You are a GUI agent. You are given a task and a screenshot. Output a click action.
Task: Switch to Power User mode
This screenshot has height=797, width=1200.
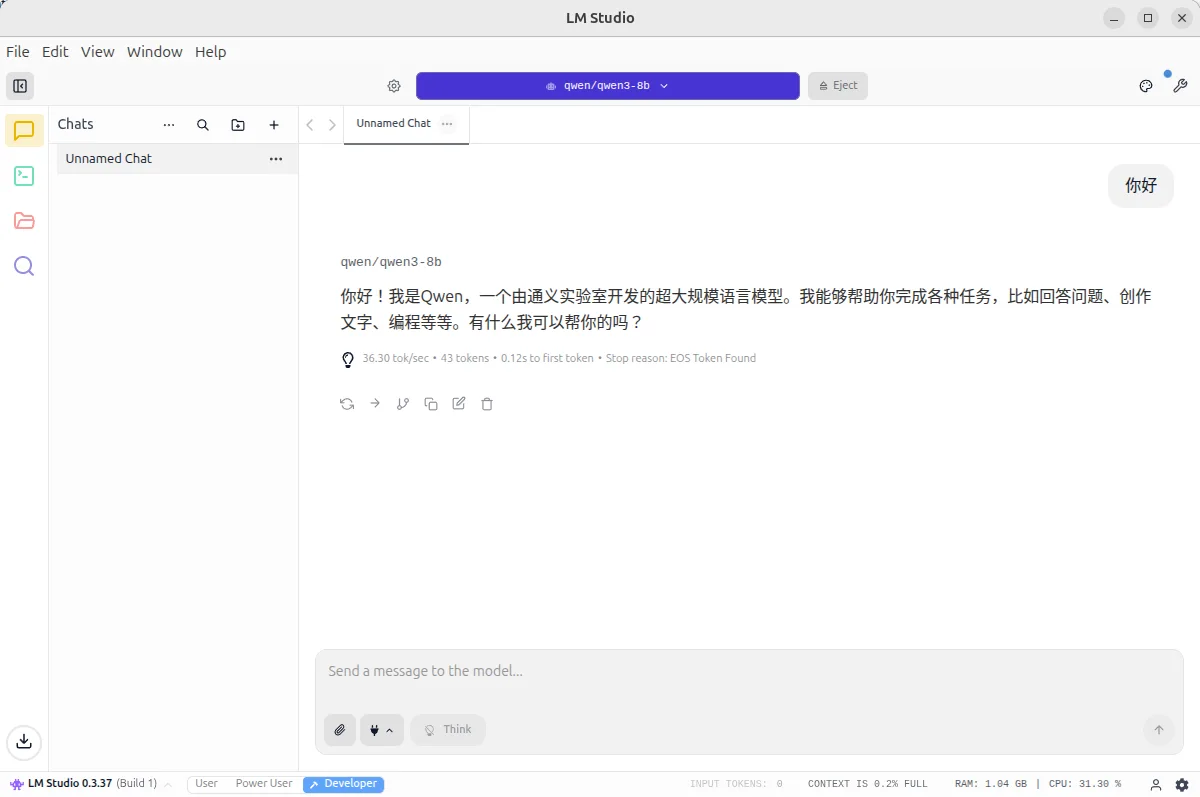(264, 784)
